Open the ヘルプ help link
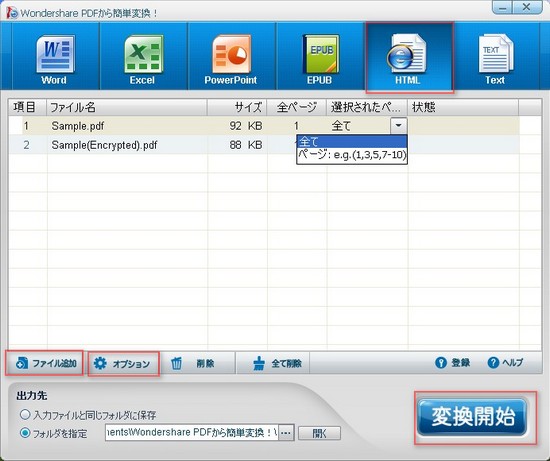Screen dimensions: 550x461 [505, 362]
